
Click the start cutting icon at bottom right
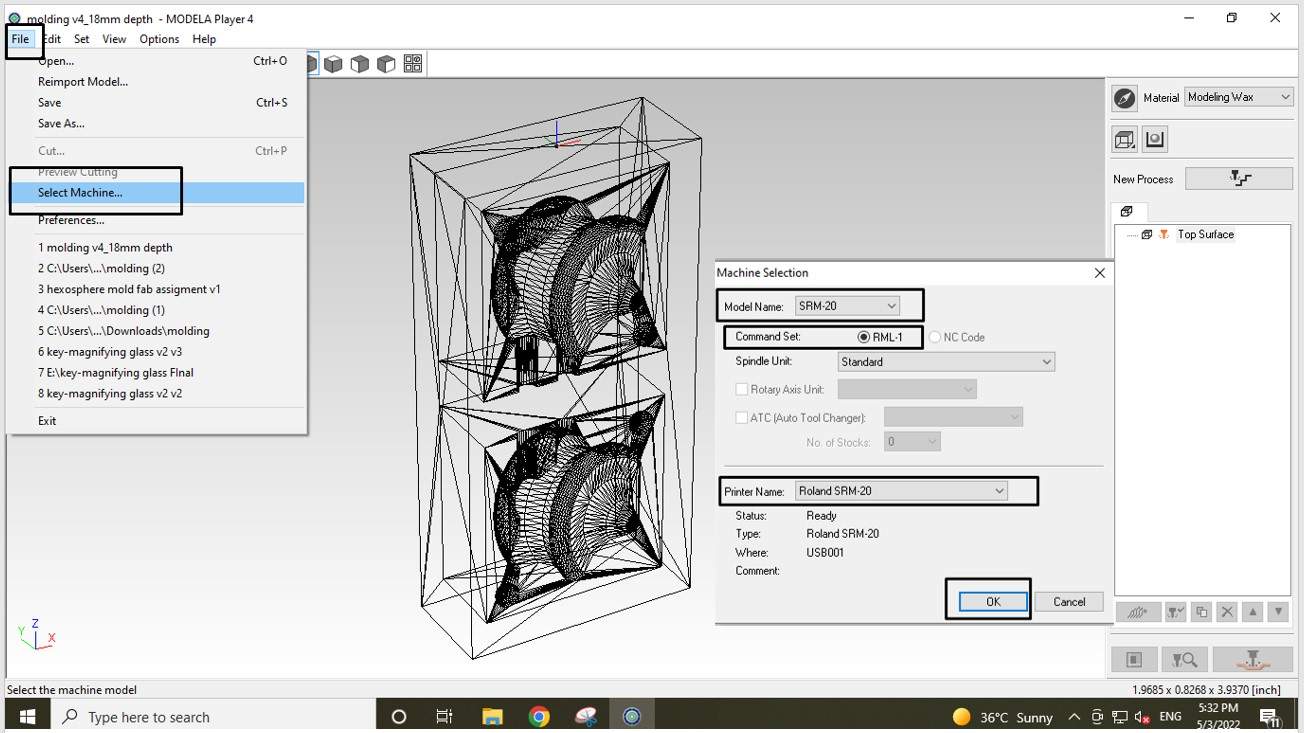click(x=1252, y=659)
